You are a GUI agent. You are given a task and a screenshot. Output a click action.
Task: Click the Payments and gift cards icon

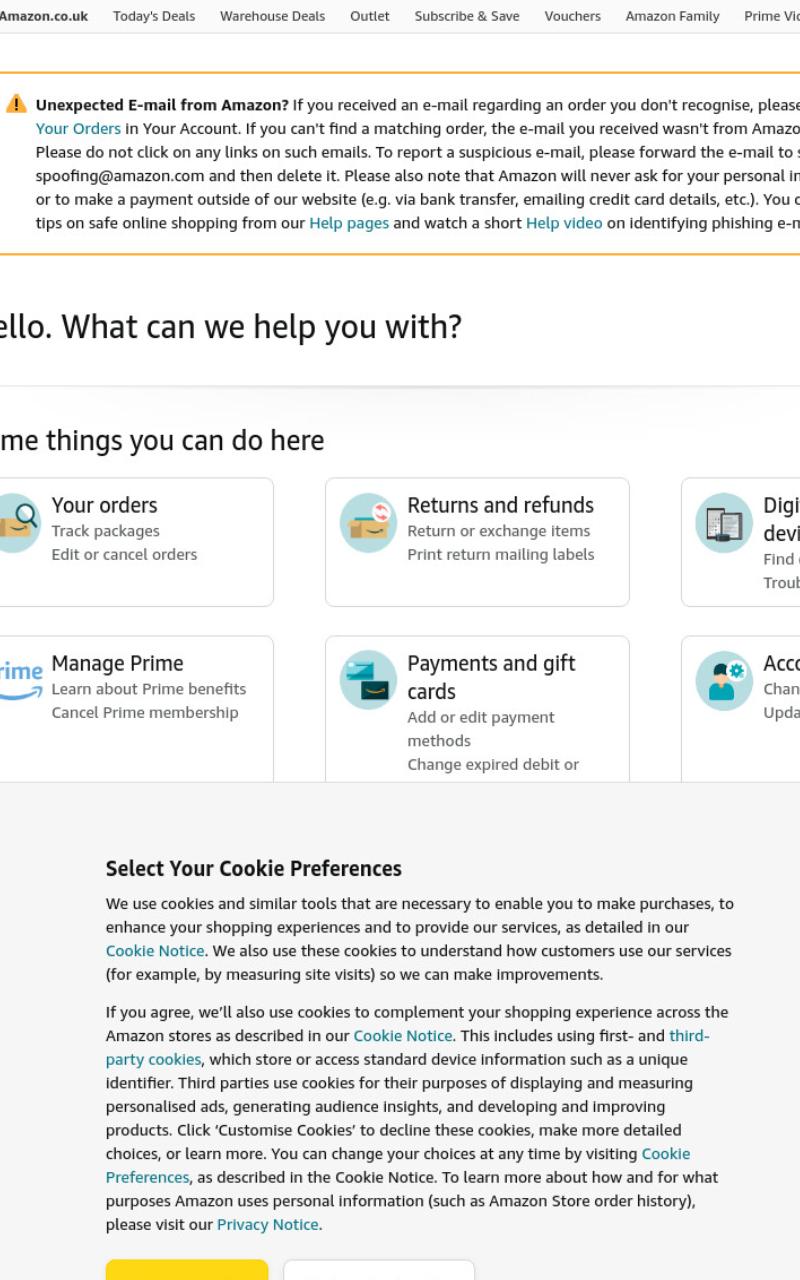point(368,680)
